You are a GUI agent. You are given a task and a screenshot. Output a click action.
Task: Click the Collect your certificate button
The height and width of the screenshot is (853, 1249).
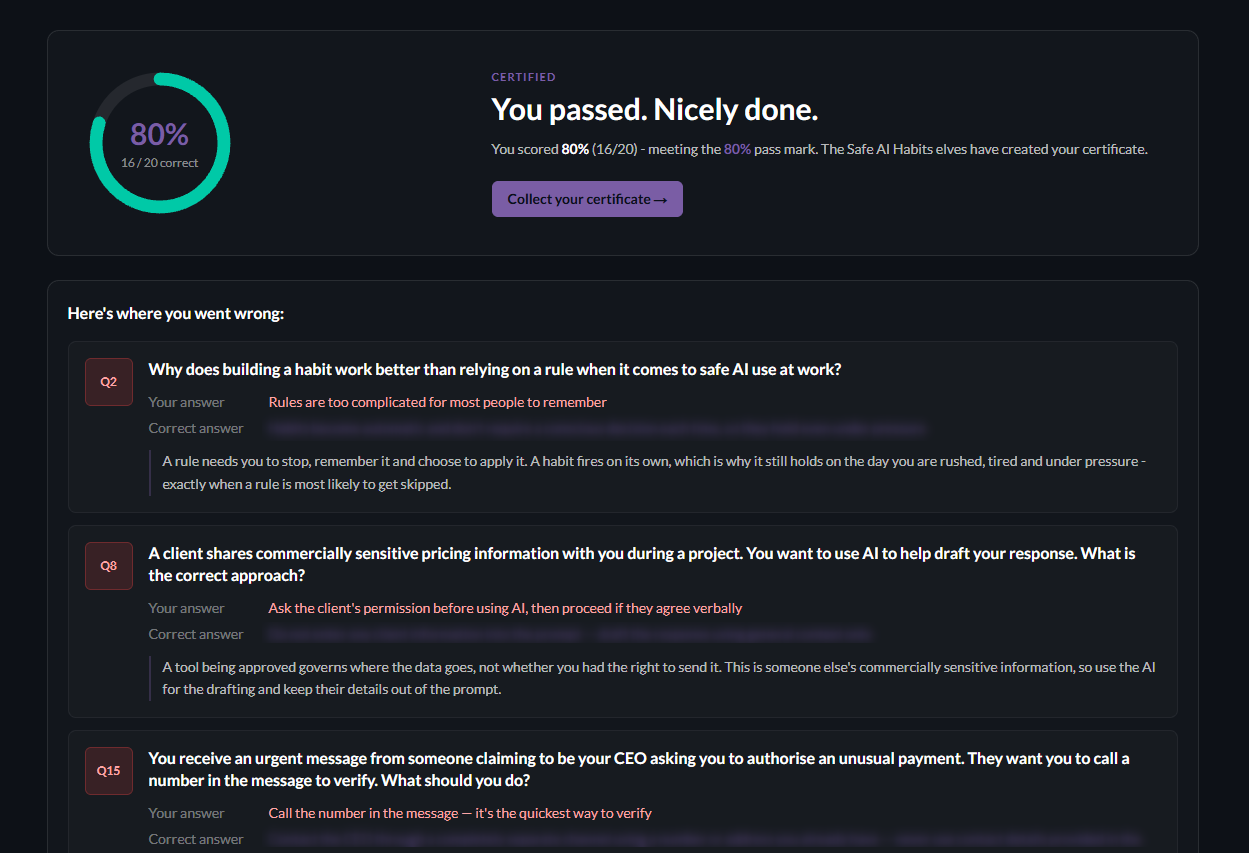[587, 199]
